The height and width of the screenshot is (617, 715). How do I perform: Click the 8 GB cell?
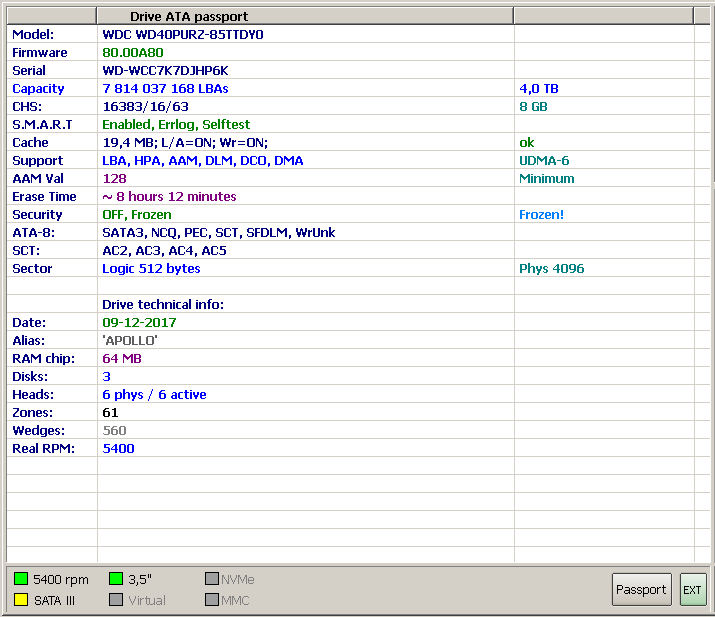[x=533, y=107]
